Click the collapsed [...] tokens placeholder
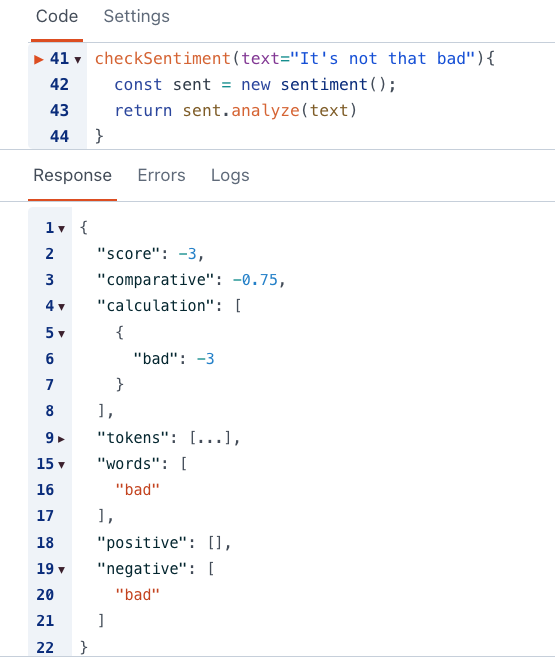555x658 pixels. (211, 438)
